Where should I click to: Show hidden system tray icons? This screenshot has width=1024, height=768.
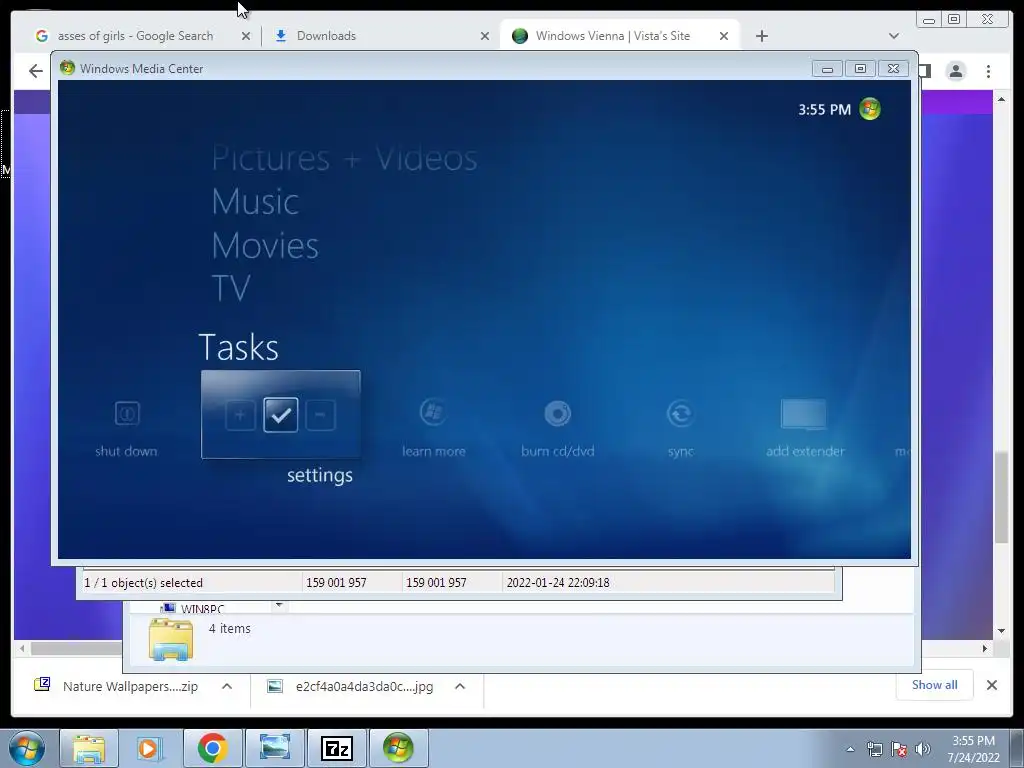[850, 749]
